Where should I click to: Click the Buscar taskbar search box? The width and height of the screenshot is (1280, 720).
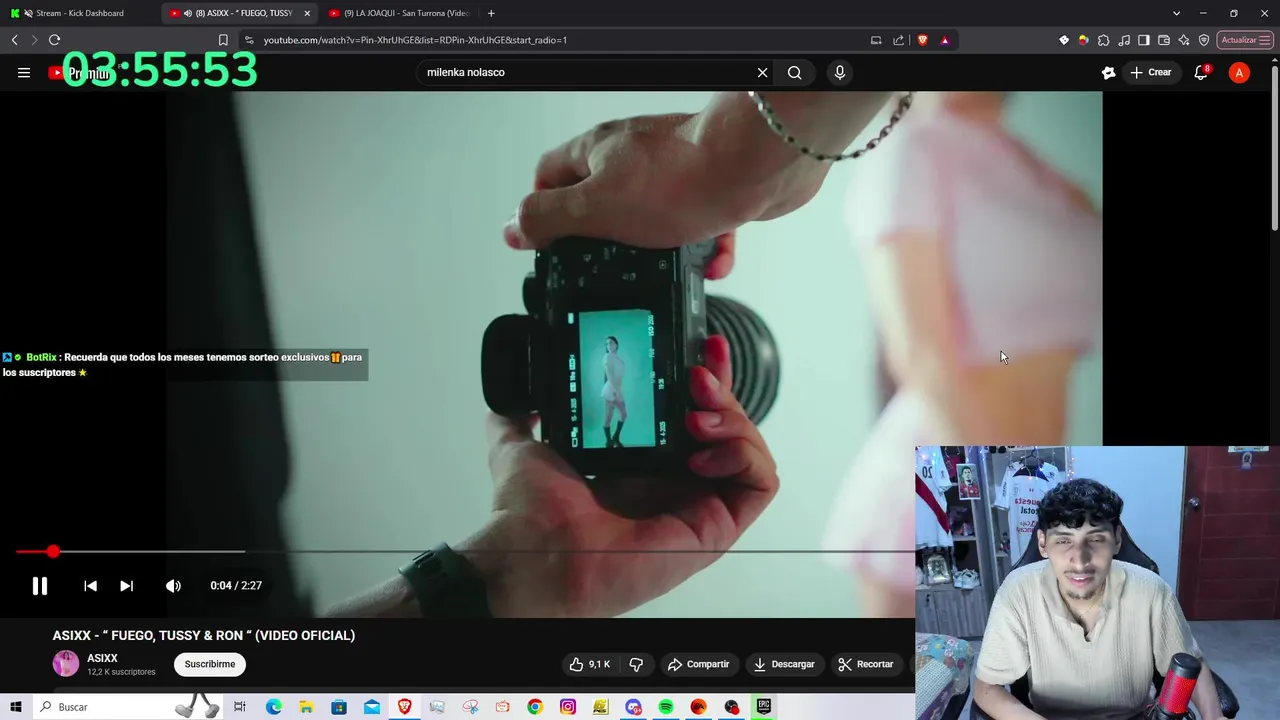point(128,707)
